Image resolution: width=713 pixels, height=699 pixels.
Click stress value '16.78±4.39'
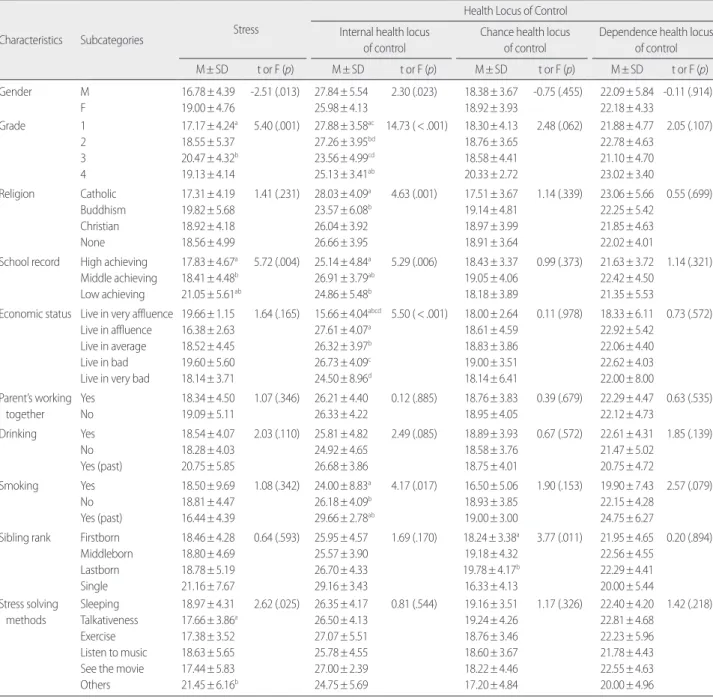208,92
